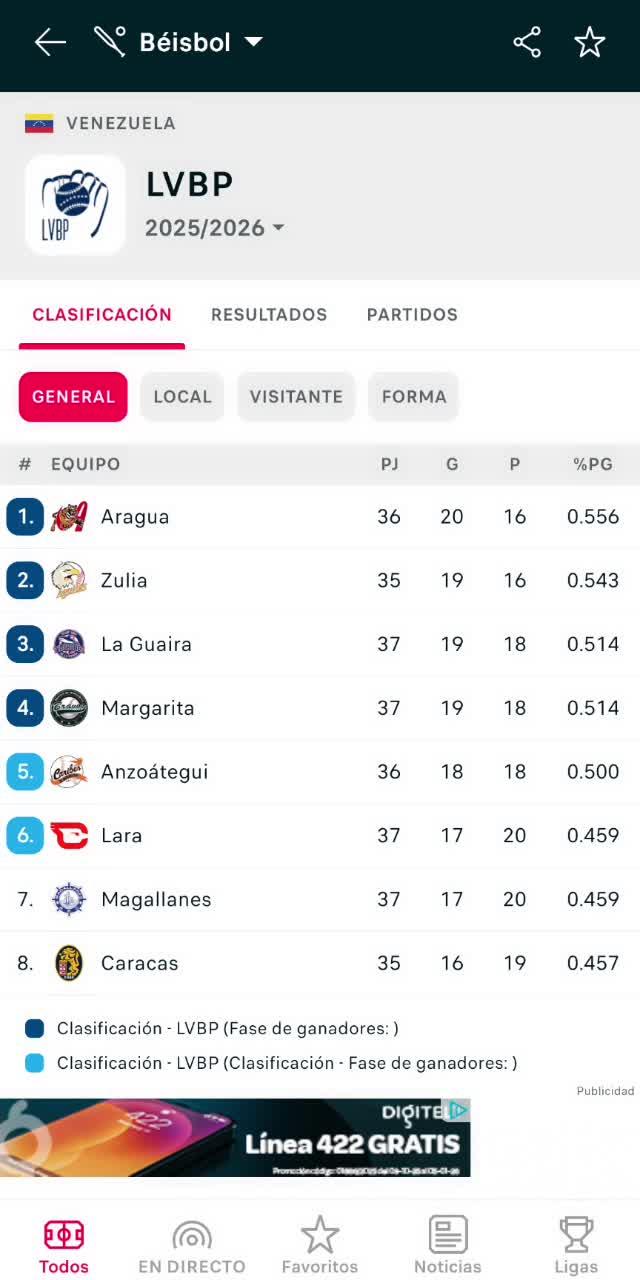Switch to LOCAL standings filter
Viewport: 640px width, 1280px height.
pos(182,397)
